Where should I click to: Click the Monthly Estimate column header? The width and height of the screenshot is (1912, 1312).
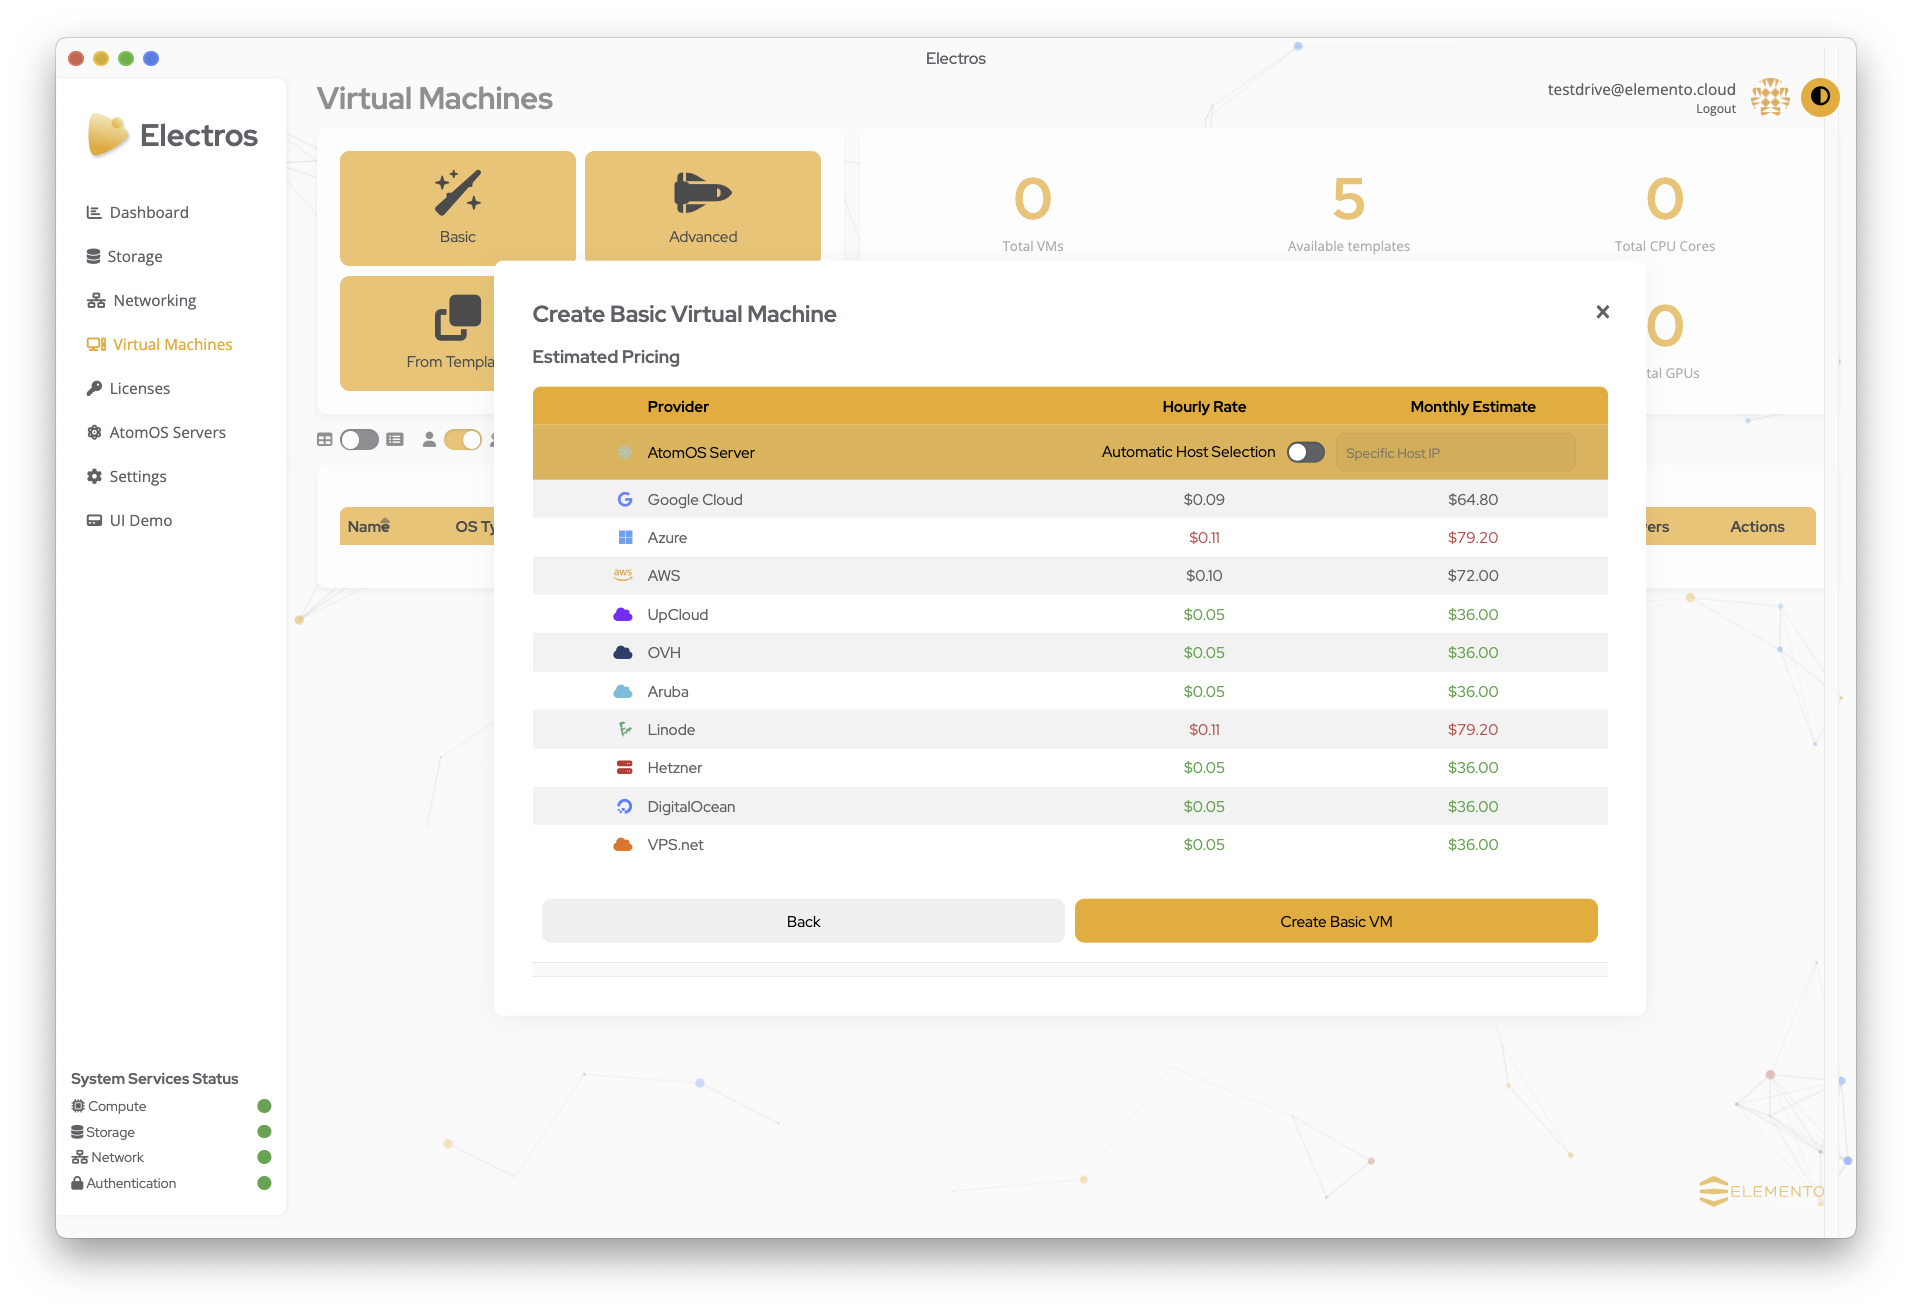point(1473,406)
